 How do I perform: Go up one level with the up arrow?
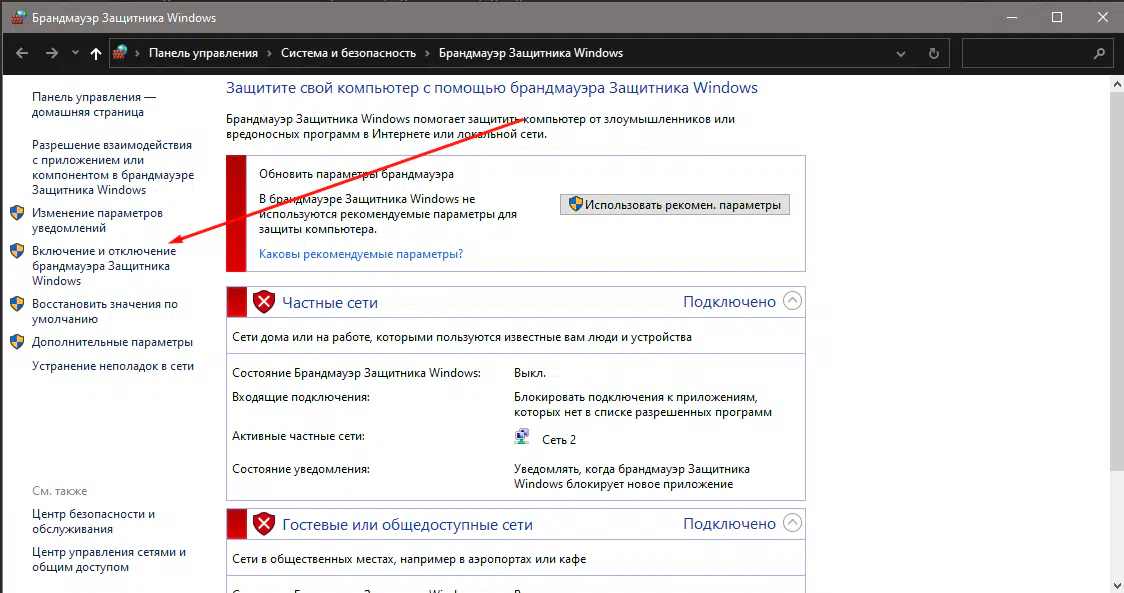tap(95, 53)
